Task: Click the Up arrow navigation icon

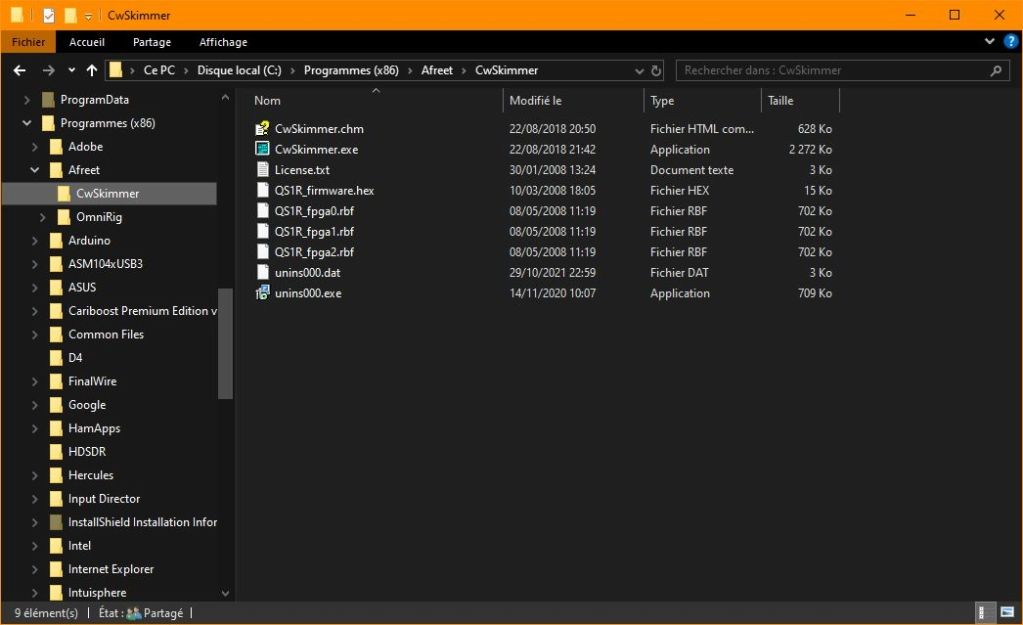Action: coord(92,71)
